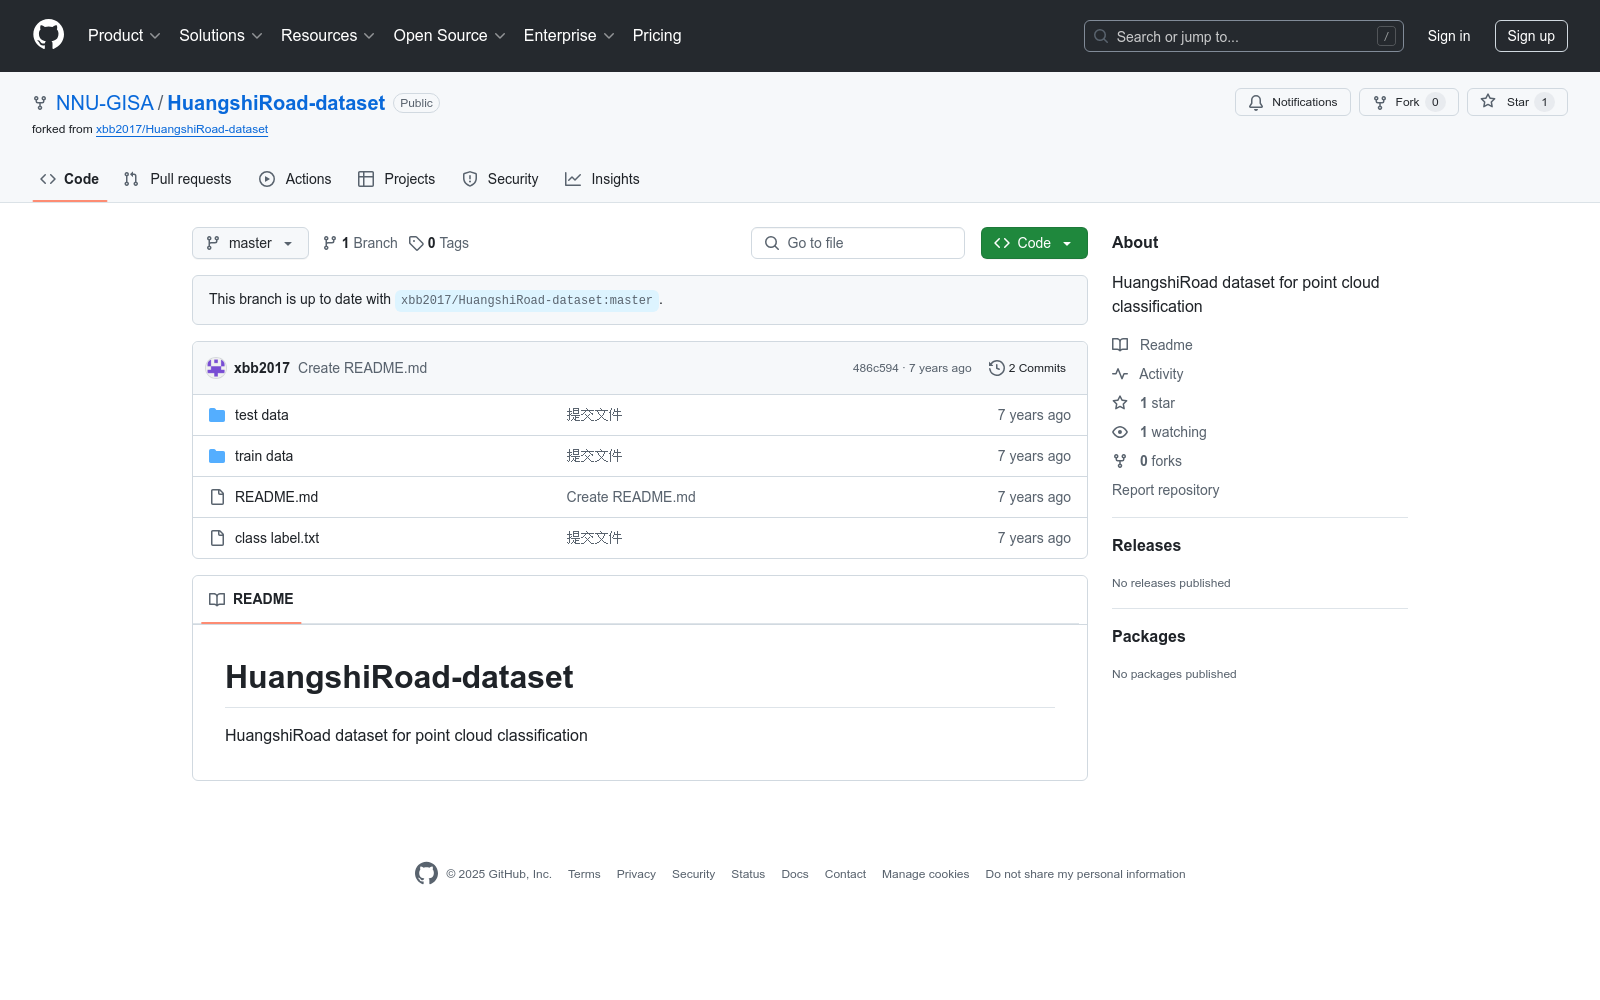Open the HuangshiRoad-dataset repository title link
The image size is (1600, 1000).
pos(276,103)
